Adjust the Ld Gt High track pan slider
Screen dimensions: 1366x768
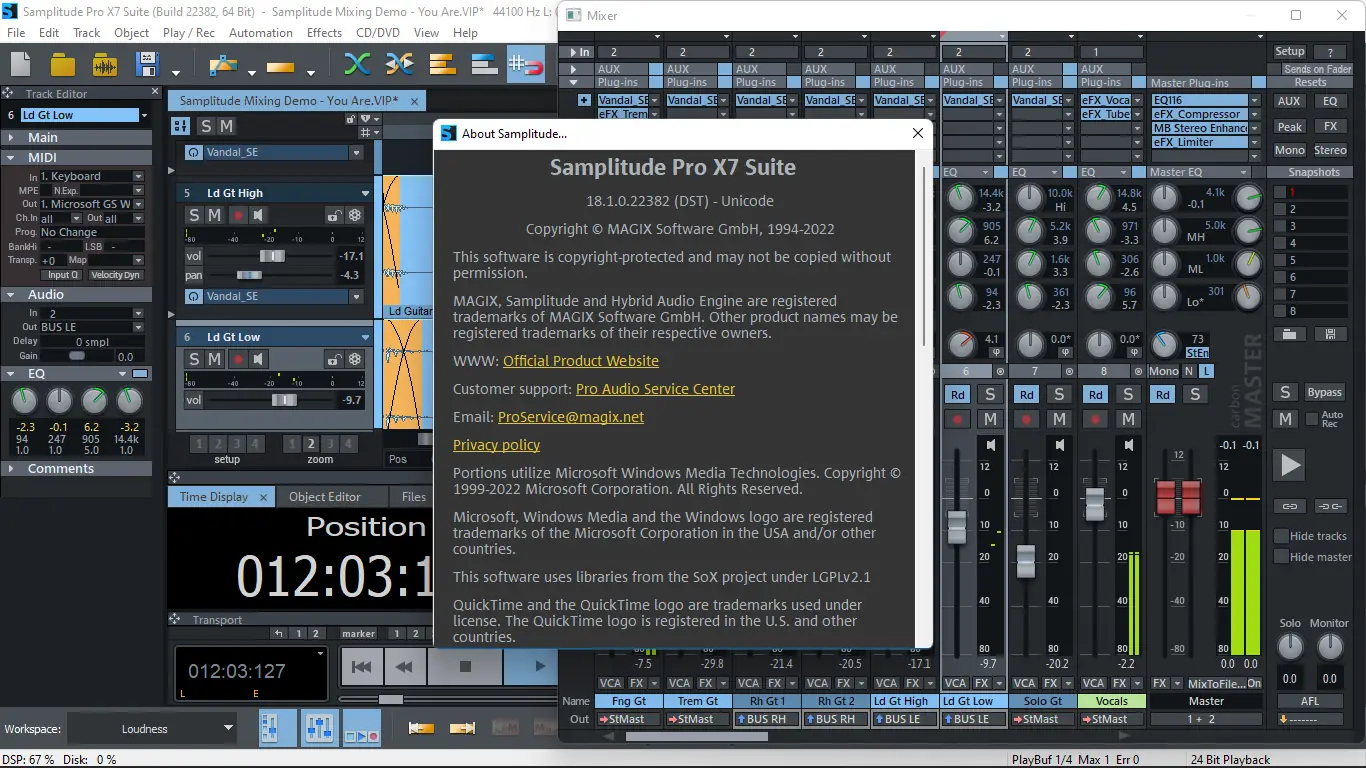[250, 275]
